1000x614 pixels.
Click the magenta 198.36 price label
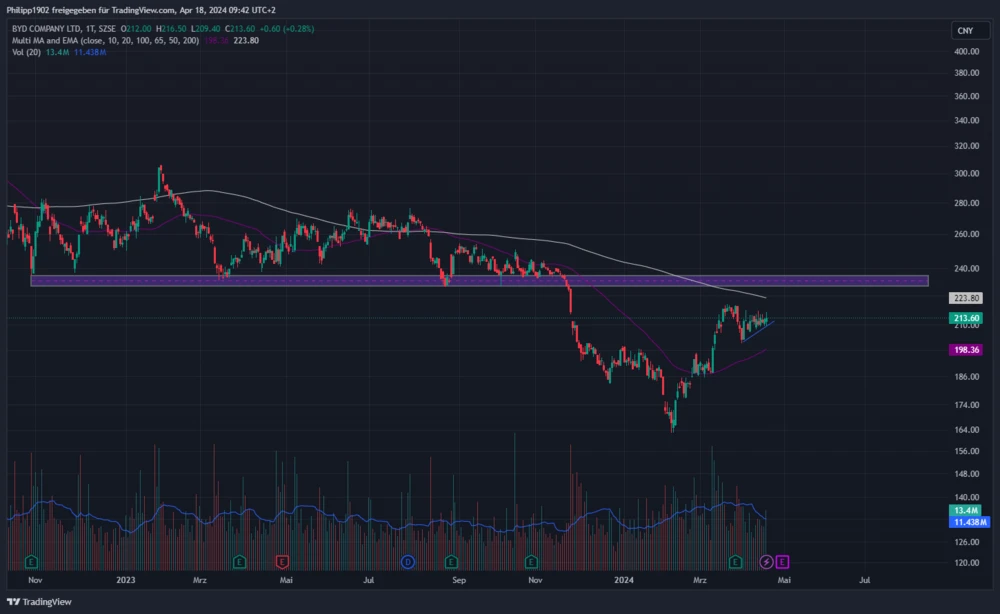(x=966, y=351)
